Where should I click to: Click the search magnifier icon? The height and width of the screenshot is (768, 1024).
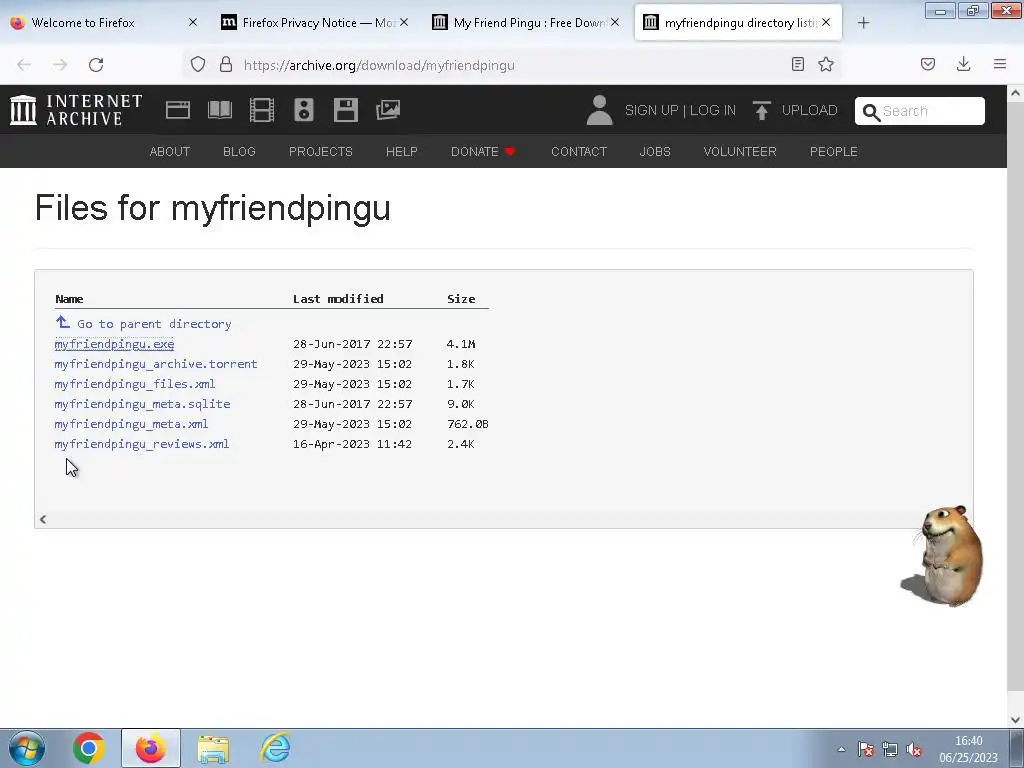[871, 112]
